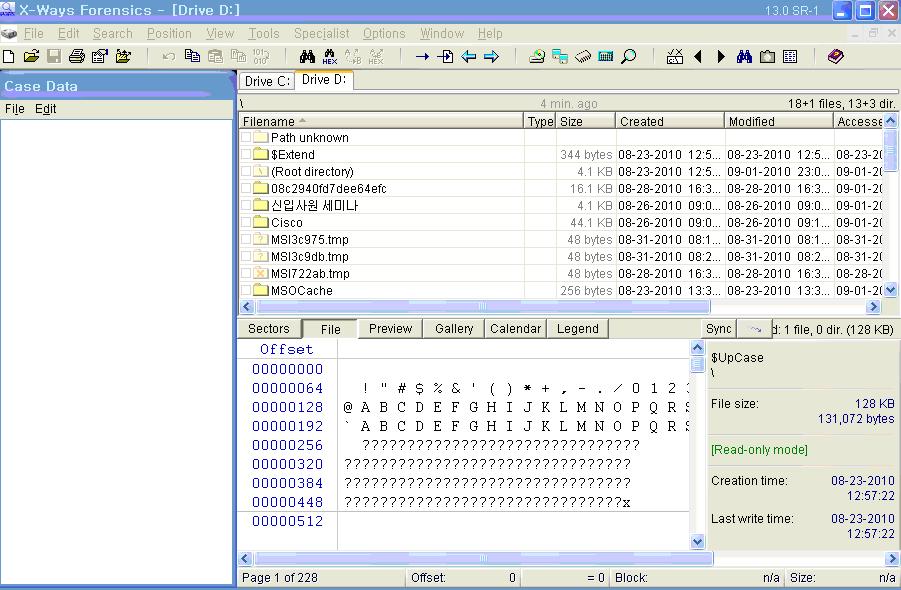Click the Open file folder icon
The image size is (901, 590).
[32, 56]
